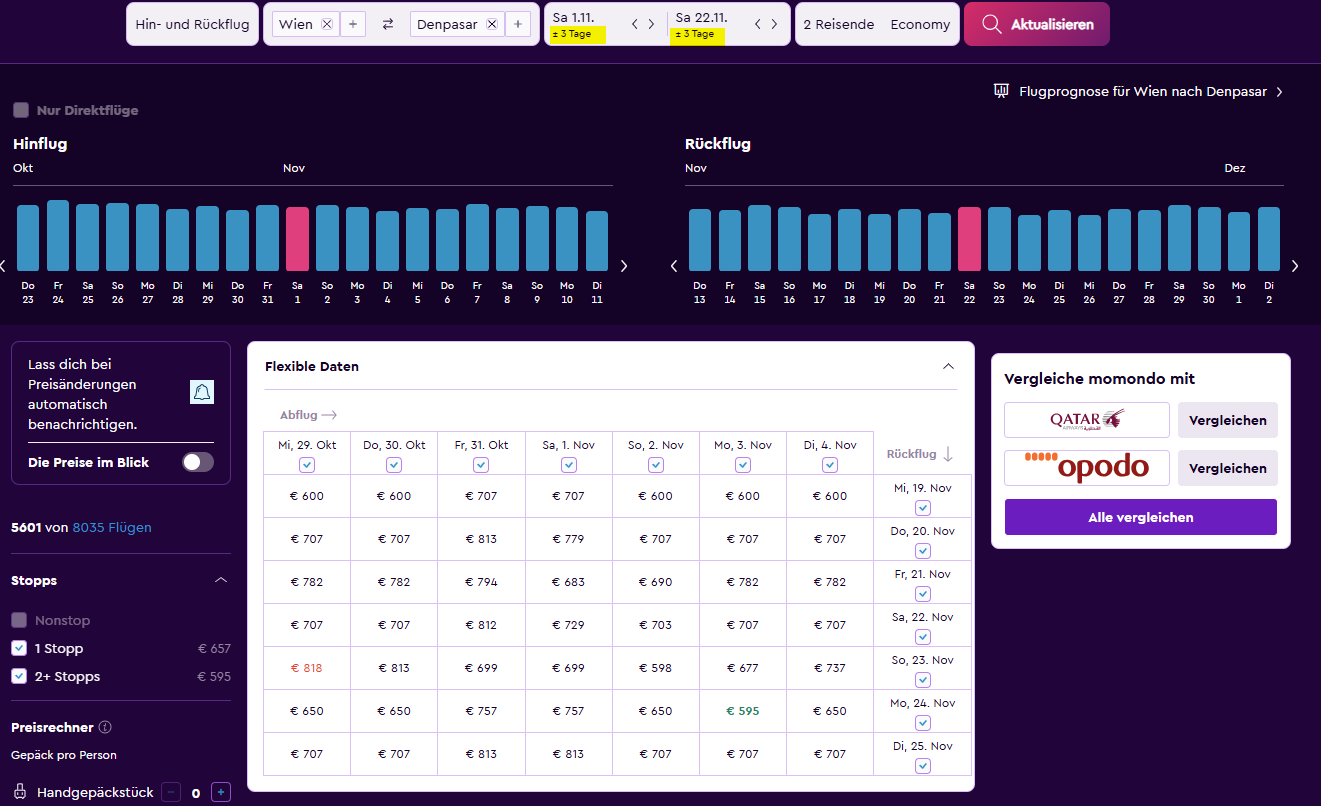Click the price alert bell icon
Screen dimensions: 1321x806
click(x=202, y=392)
